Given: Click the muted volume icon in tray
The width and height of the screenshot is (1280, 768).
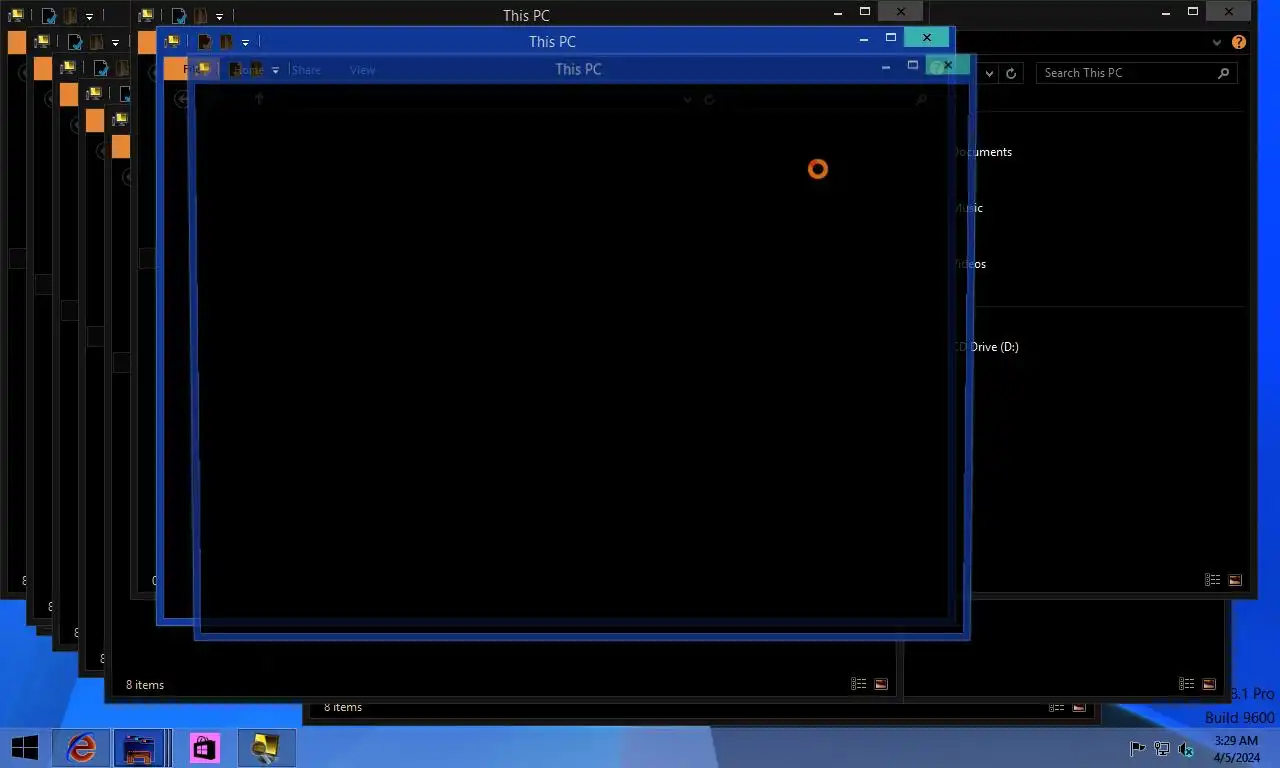Looking at the screenshot, I should [x=1186, y=749].
